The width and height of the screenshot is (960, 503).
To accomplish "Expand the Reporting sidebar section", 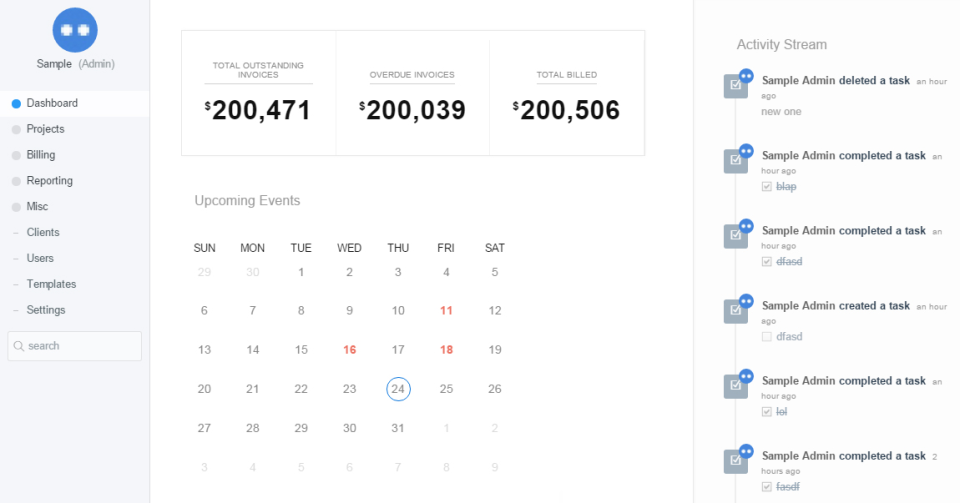I will click(49, 181).
